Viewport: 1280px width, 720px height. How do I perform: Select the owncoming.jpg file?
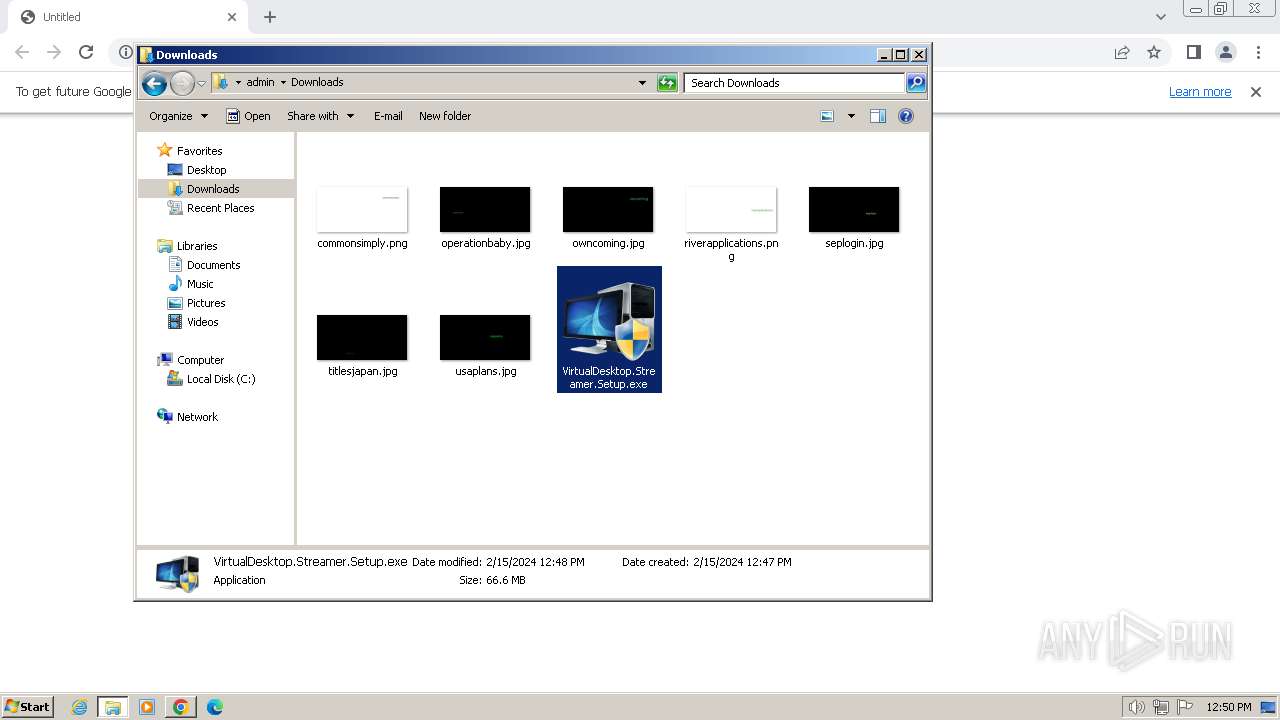tap(608, 217)
